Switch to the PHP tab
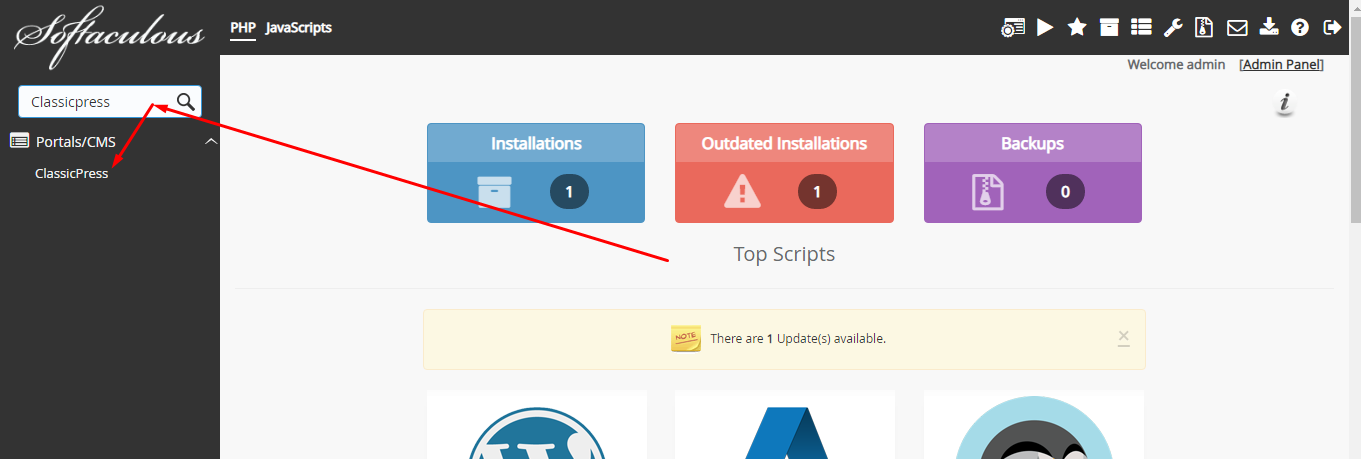This screenshot has width=1361, height=459. click(243, 27)
